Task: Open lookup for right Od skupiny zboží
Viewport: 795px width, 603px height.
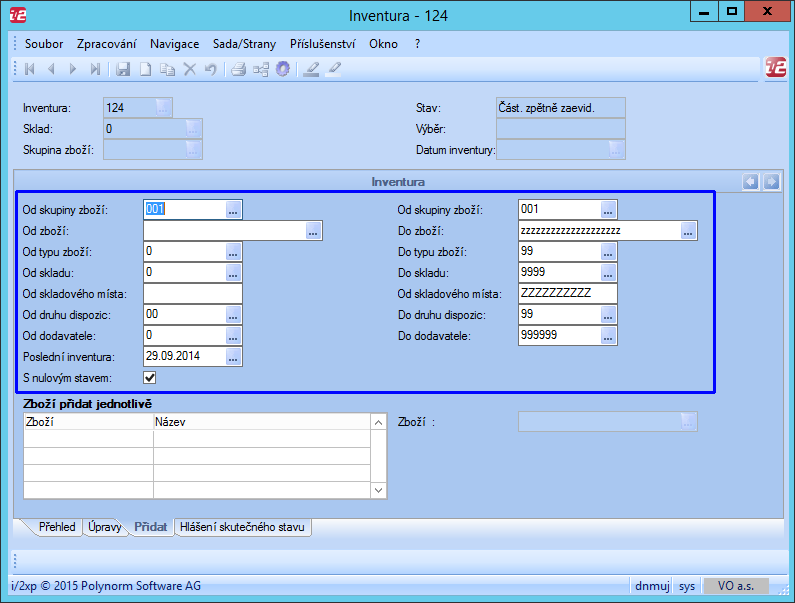Action: coord(608,209)
